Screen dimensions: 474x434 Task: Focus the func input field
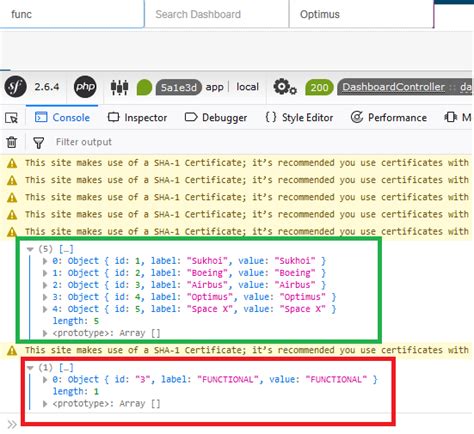click(72, 14)
